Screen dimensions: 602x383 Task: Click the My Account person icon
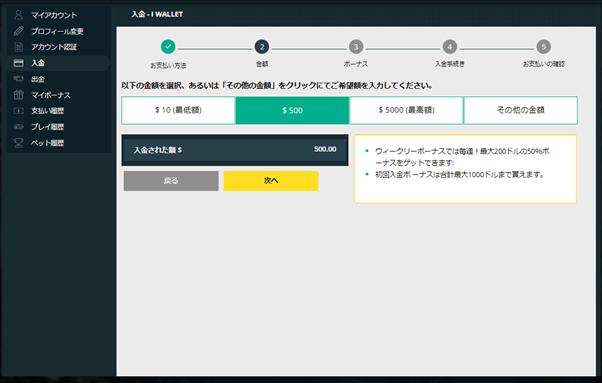point(18,15)
